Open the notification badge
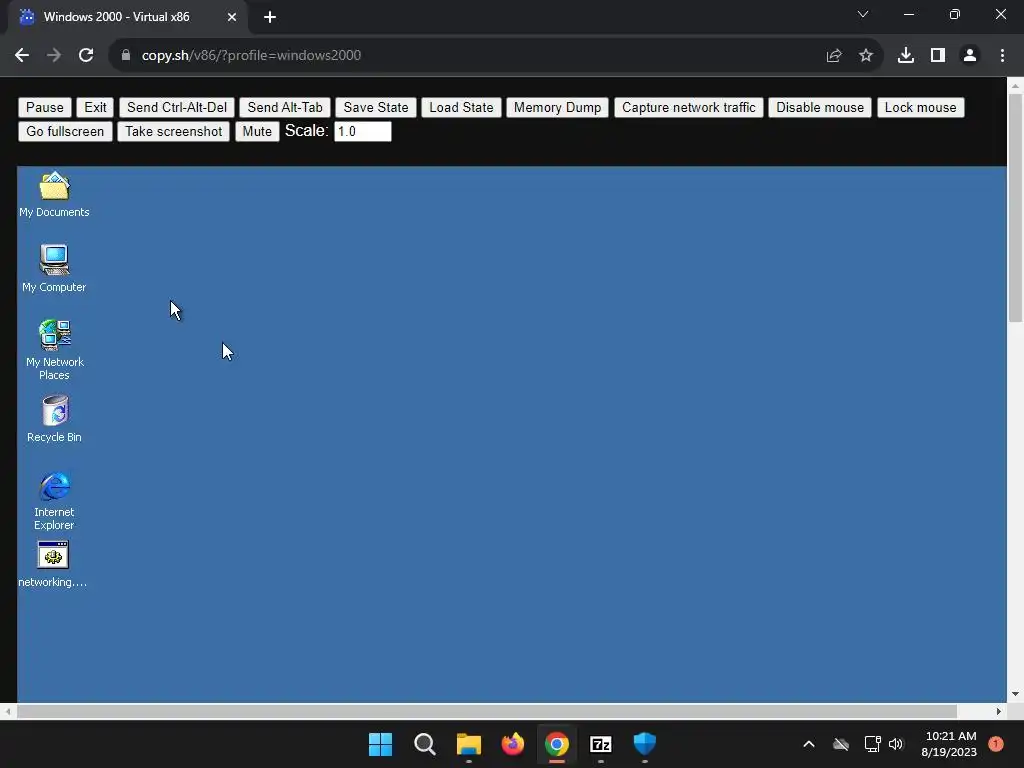This screenshot has width=1024, height=768. point(996,744)
